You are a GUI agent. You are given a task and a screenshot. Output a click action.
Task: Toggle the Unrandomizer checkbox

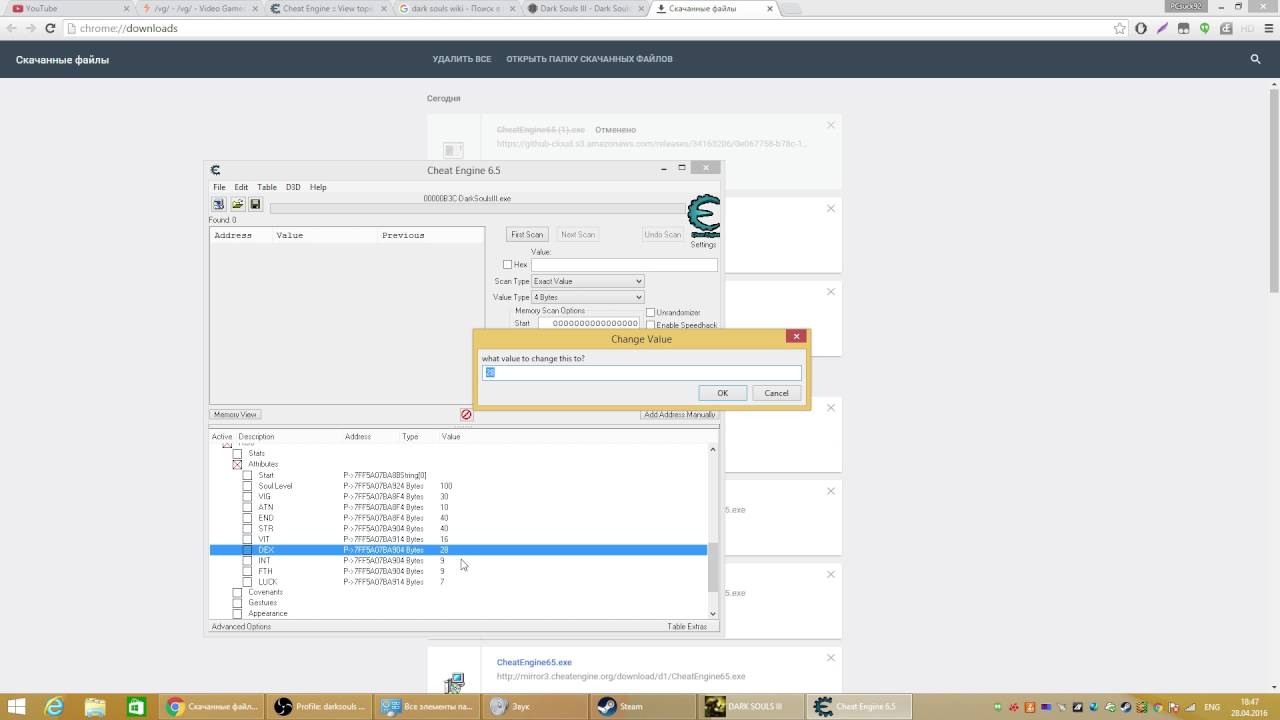pyautogui.click(x=650, y=313)
